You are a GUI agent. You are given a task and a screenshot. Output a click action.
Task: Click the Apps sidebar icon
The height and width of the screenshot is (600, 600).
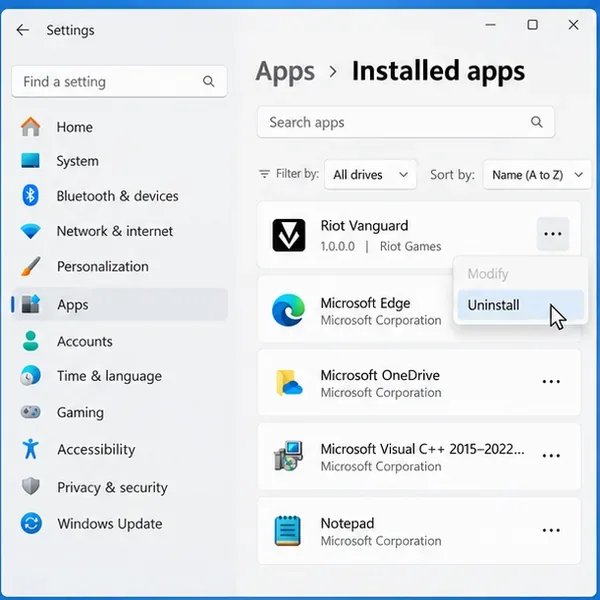click(30, 304)
